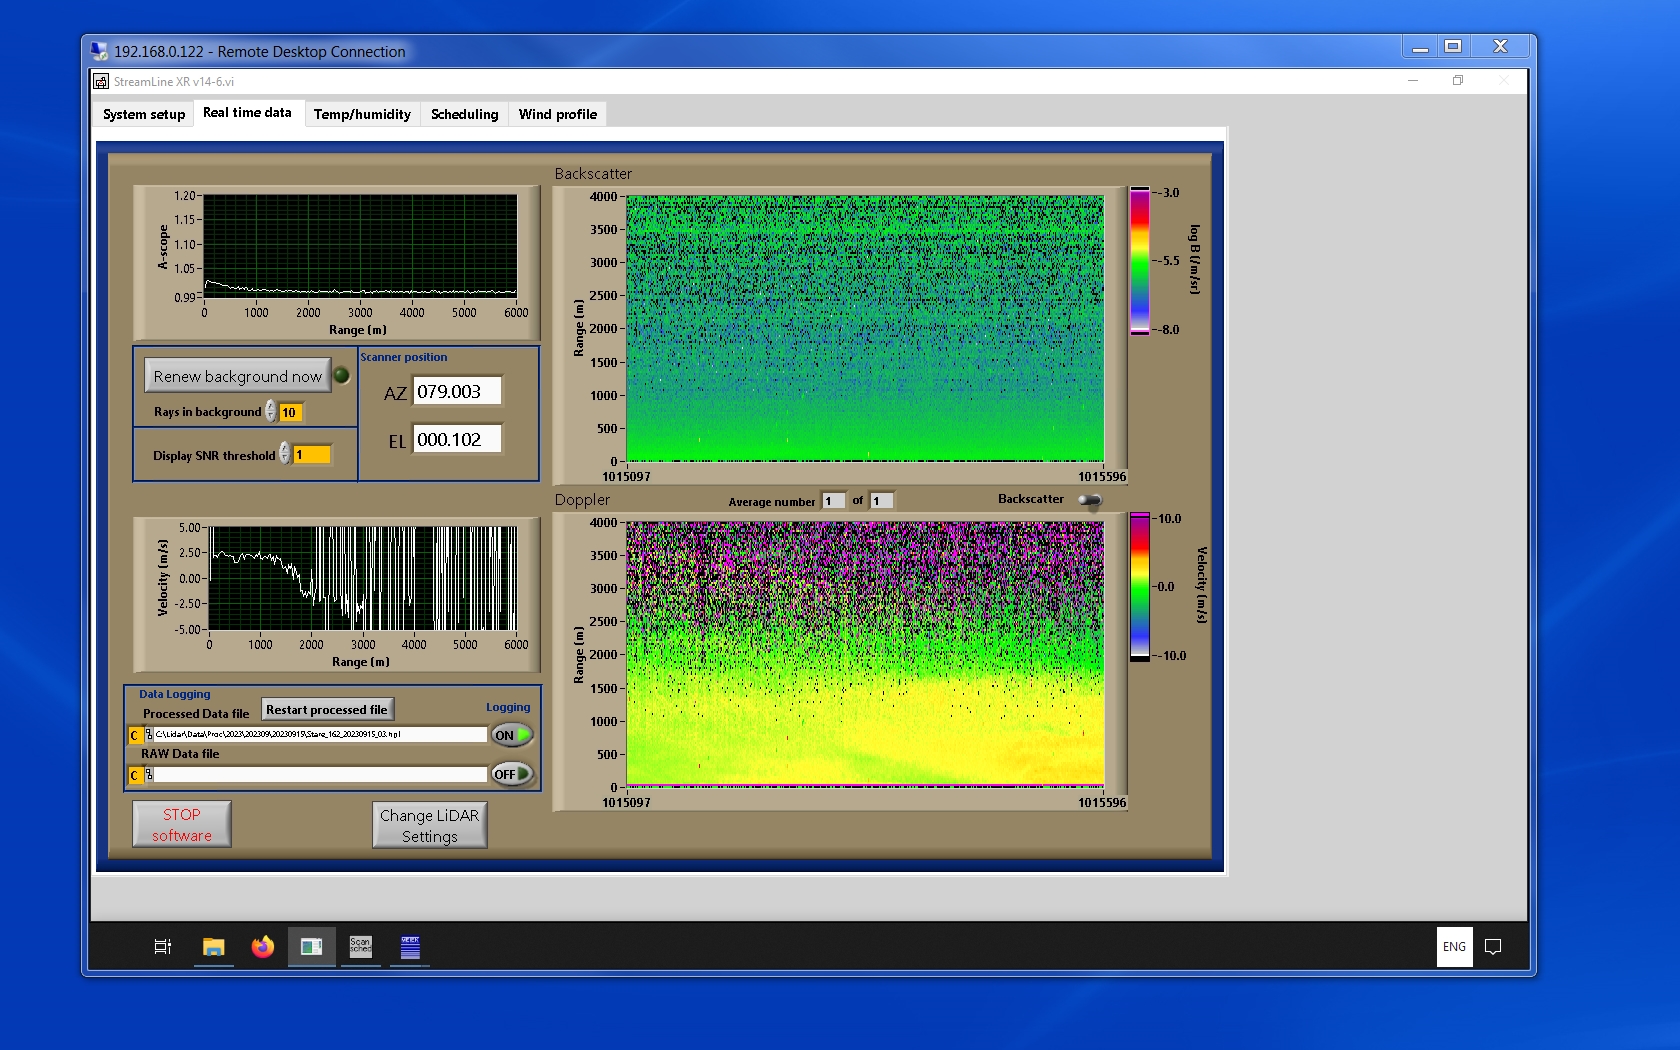Click the Backscatter log B color scale bar
Screen dimensions: 1680x1050
point(1139,261)
